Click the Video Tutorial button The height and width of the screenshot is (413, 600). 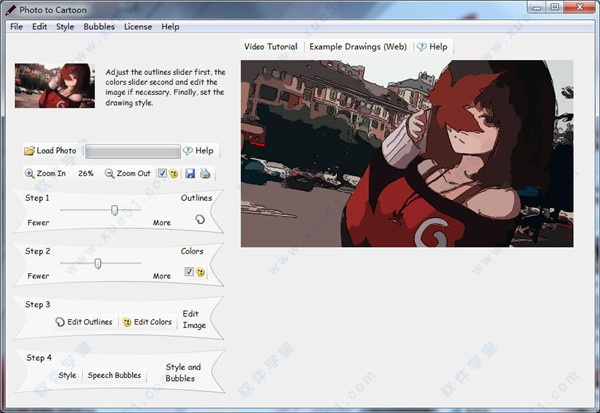click(271, 47)
